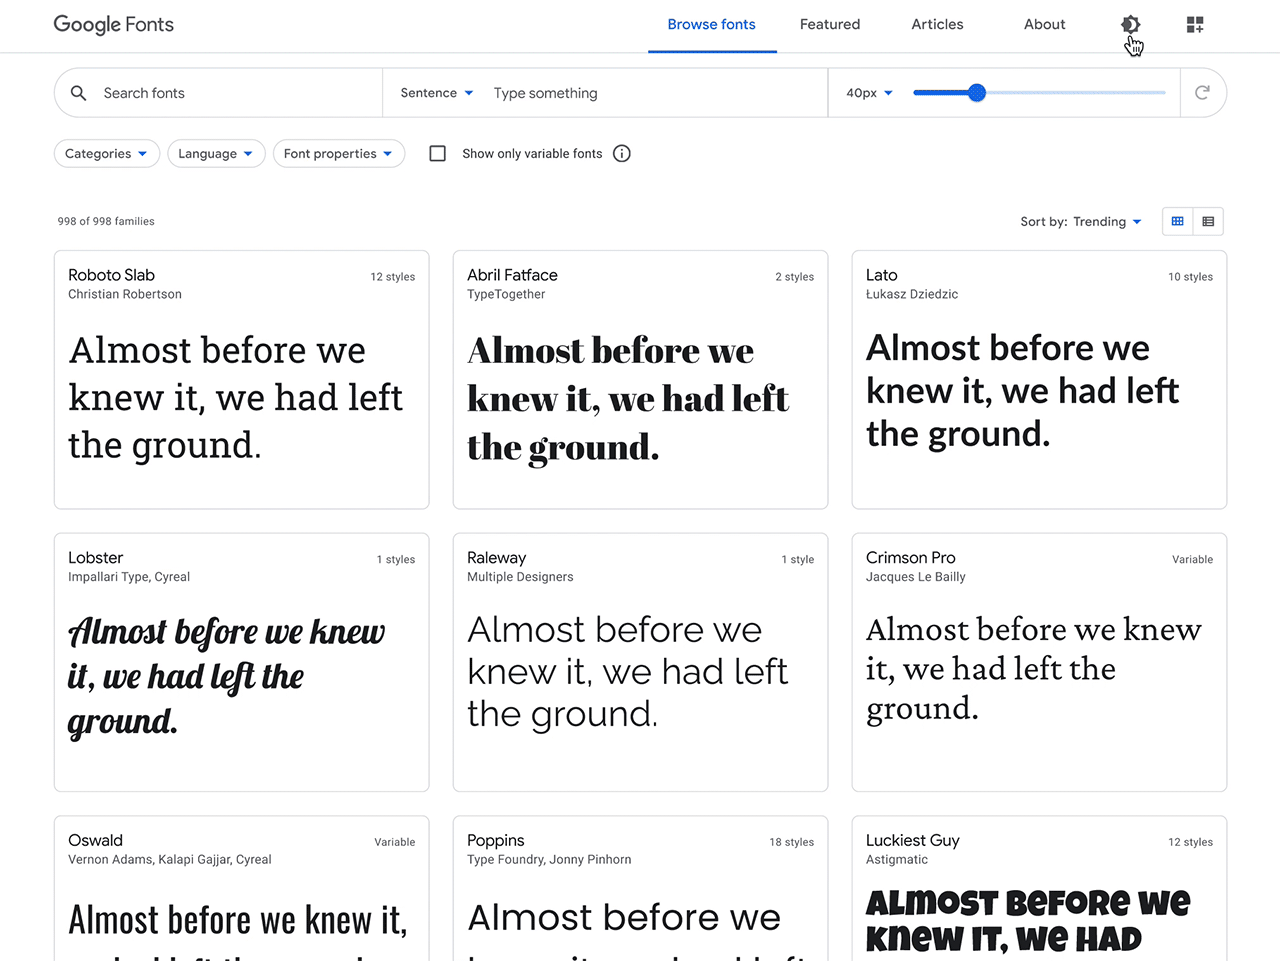
Task: Switch to grid view layout
Action: (1177, 221)
